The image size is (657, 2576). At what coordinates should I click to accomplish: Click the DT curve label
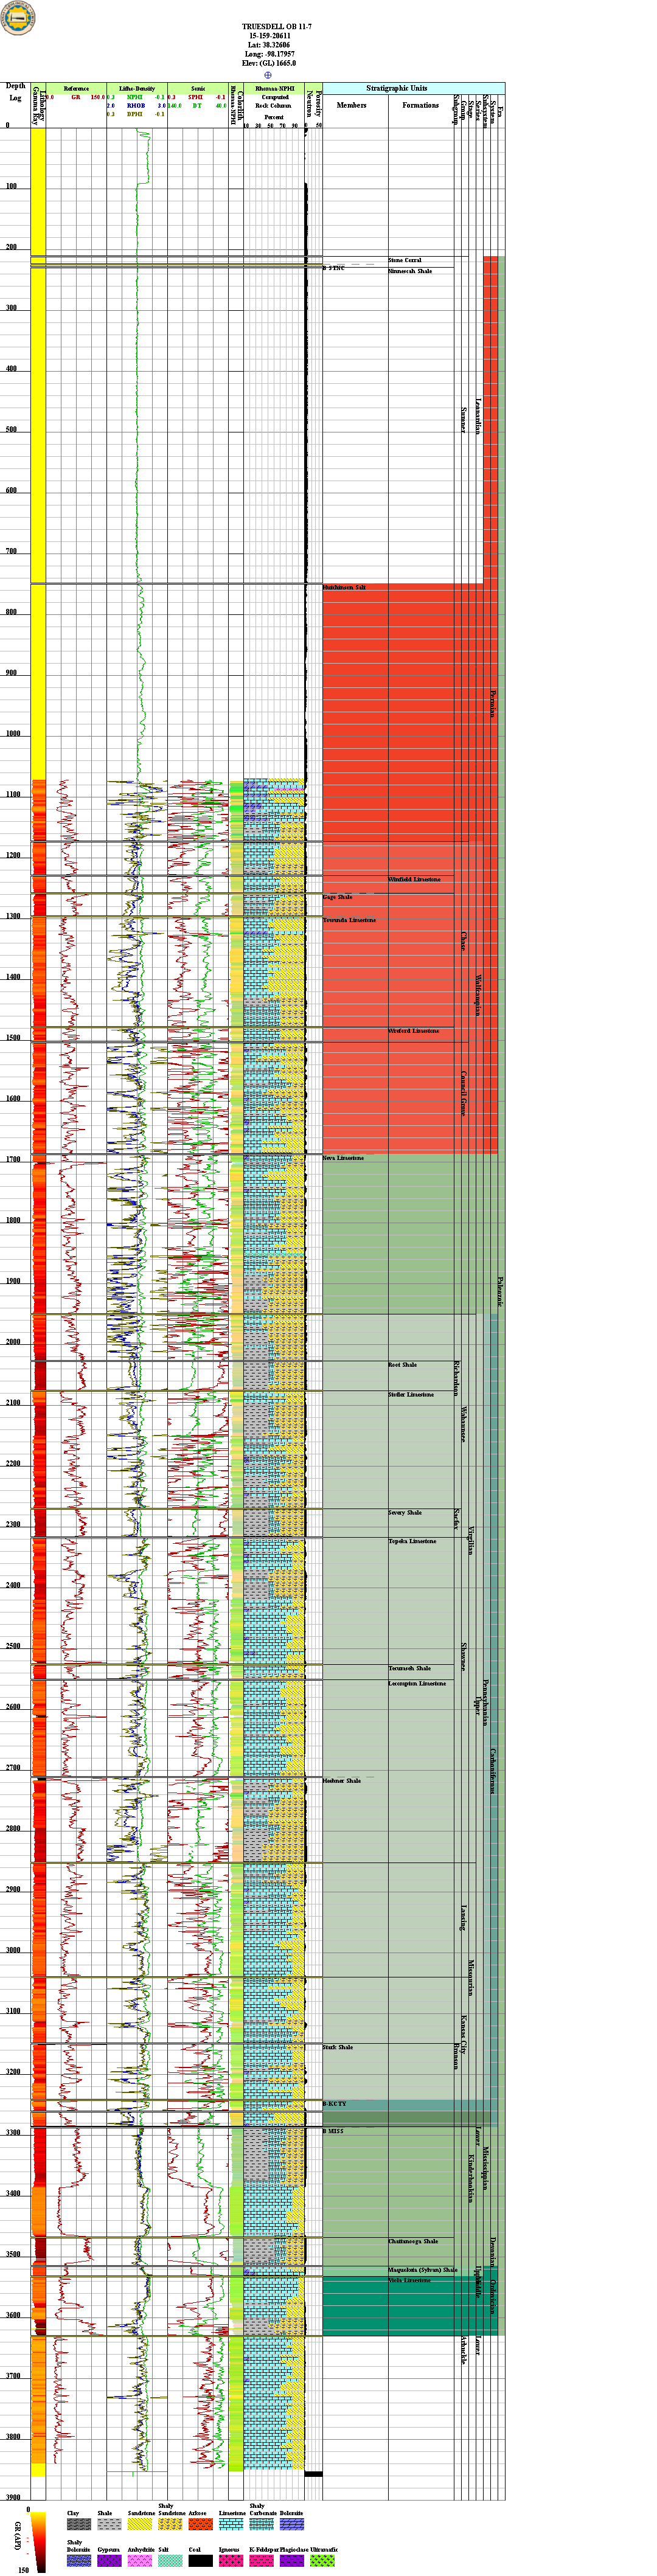pyautogui.click(x=197, y=105)
